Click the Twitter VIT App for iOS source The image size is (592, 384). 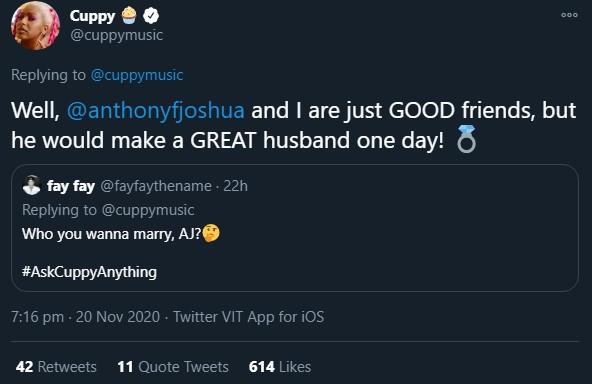(x=248, y=317)
